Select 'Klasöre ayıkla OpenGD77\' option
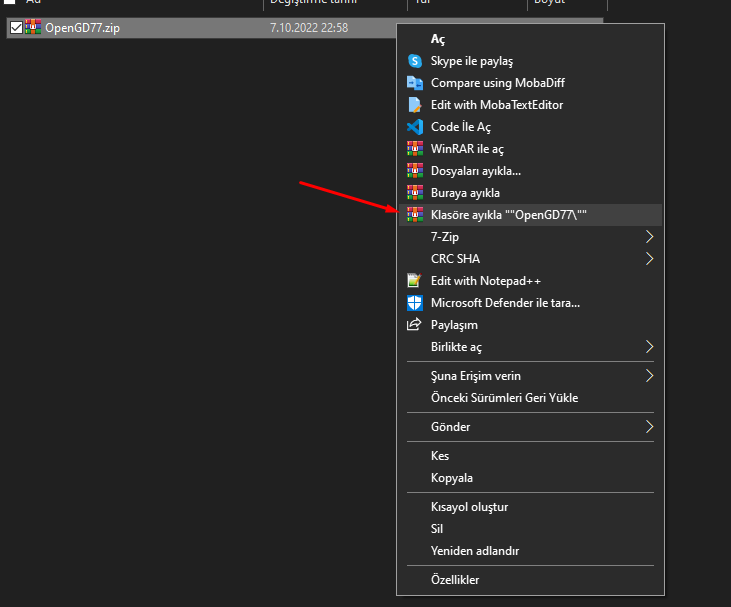Viewport: 731px width, 607px height. pyautogui.click(x=508, y=215)
